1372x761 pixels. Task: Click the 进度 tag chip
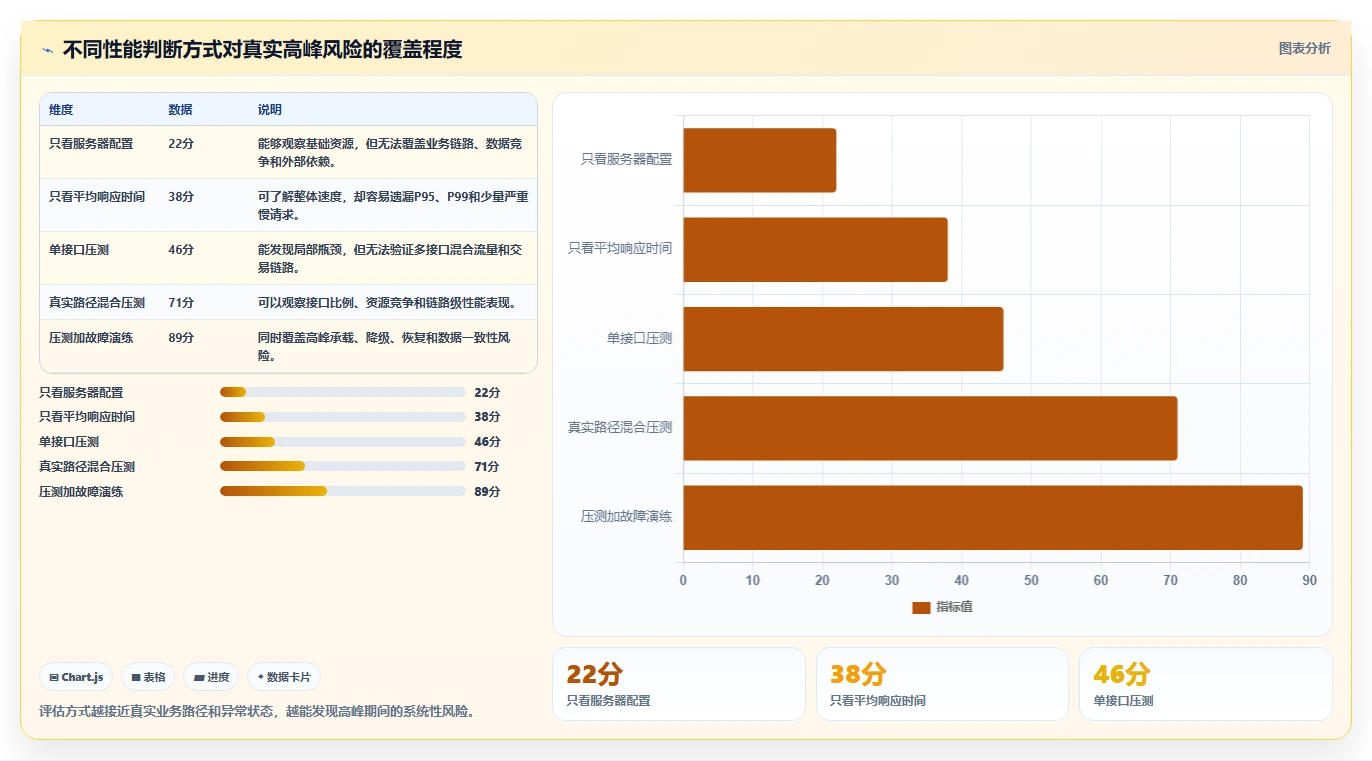(211, 677)
